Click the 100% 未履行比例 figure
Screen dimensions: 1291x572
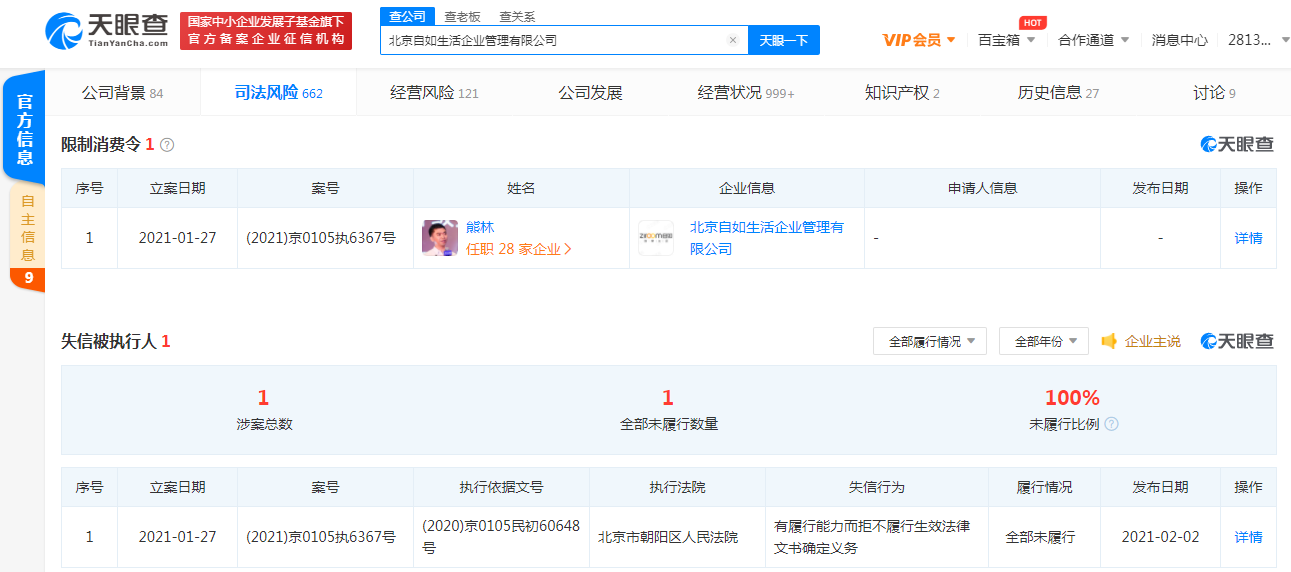(1072, 398)
